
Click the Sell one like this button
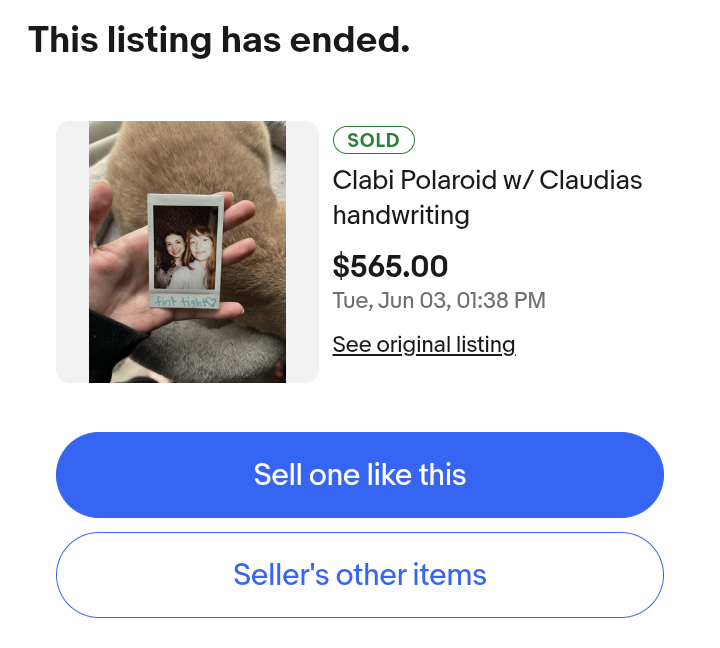(360, 474)
